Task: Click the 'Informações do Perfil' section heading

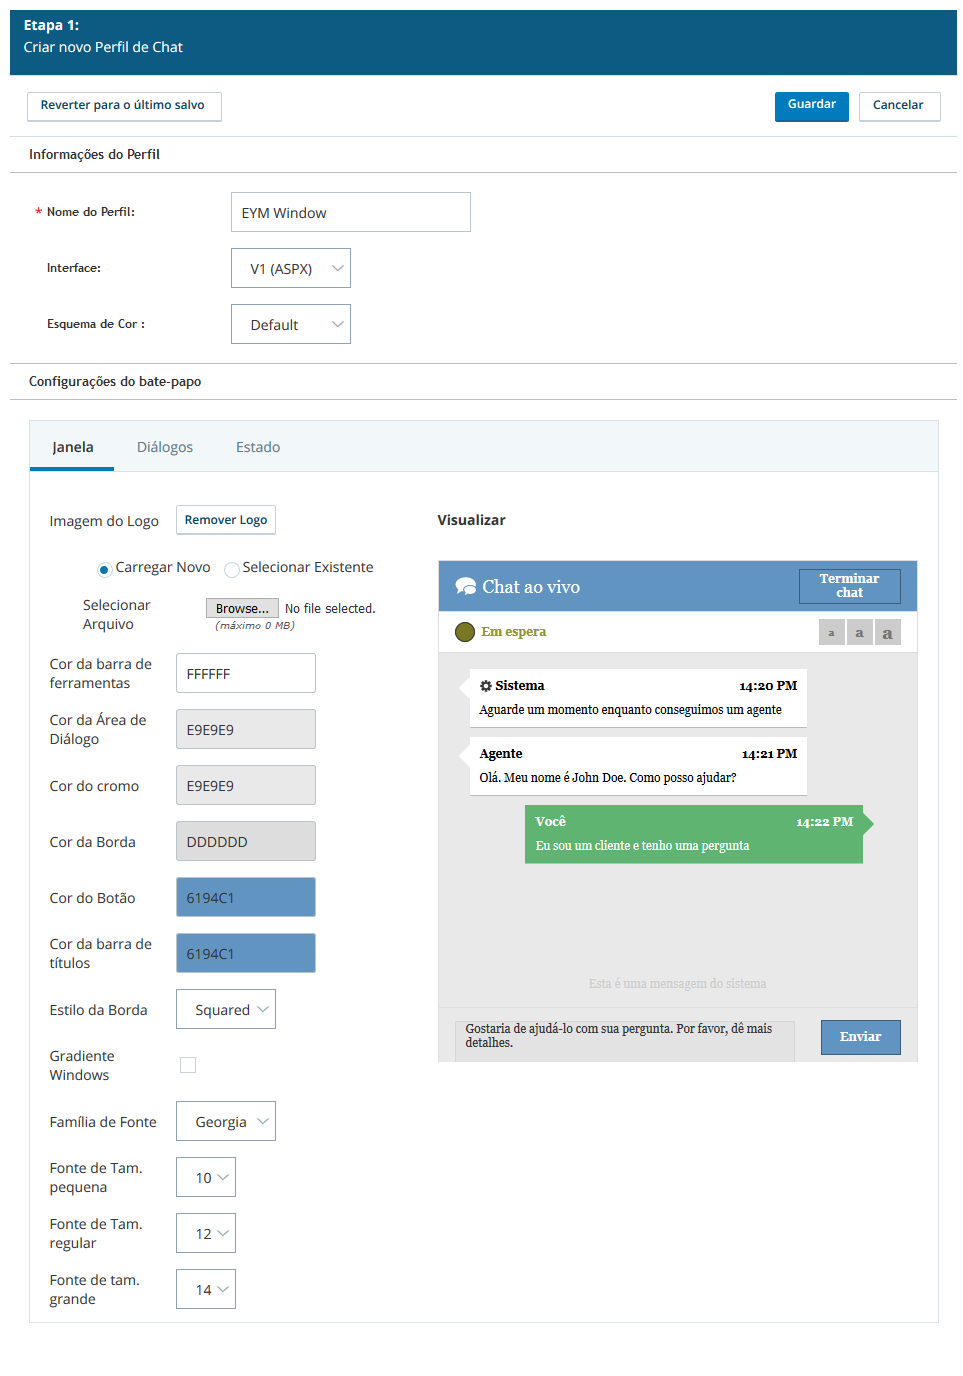Action: click(x=94, y=154)
